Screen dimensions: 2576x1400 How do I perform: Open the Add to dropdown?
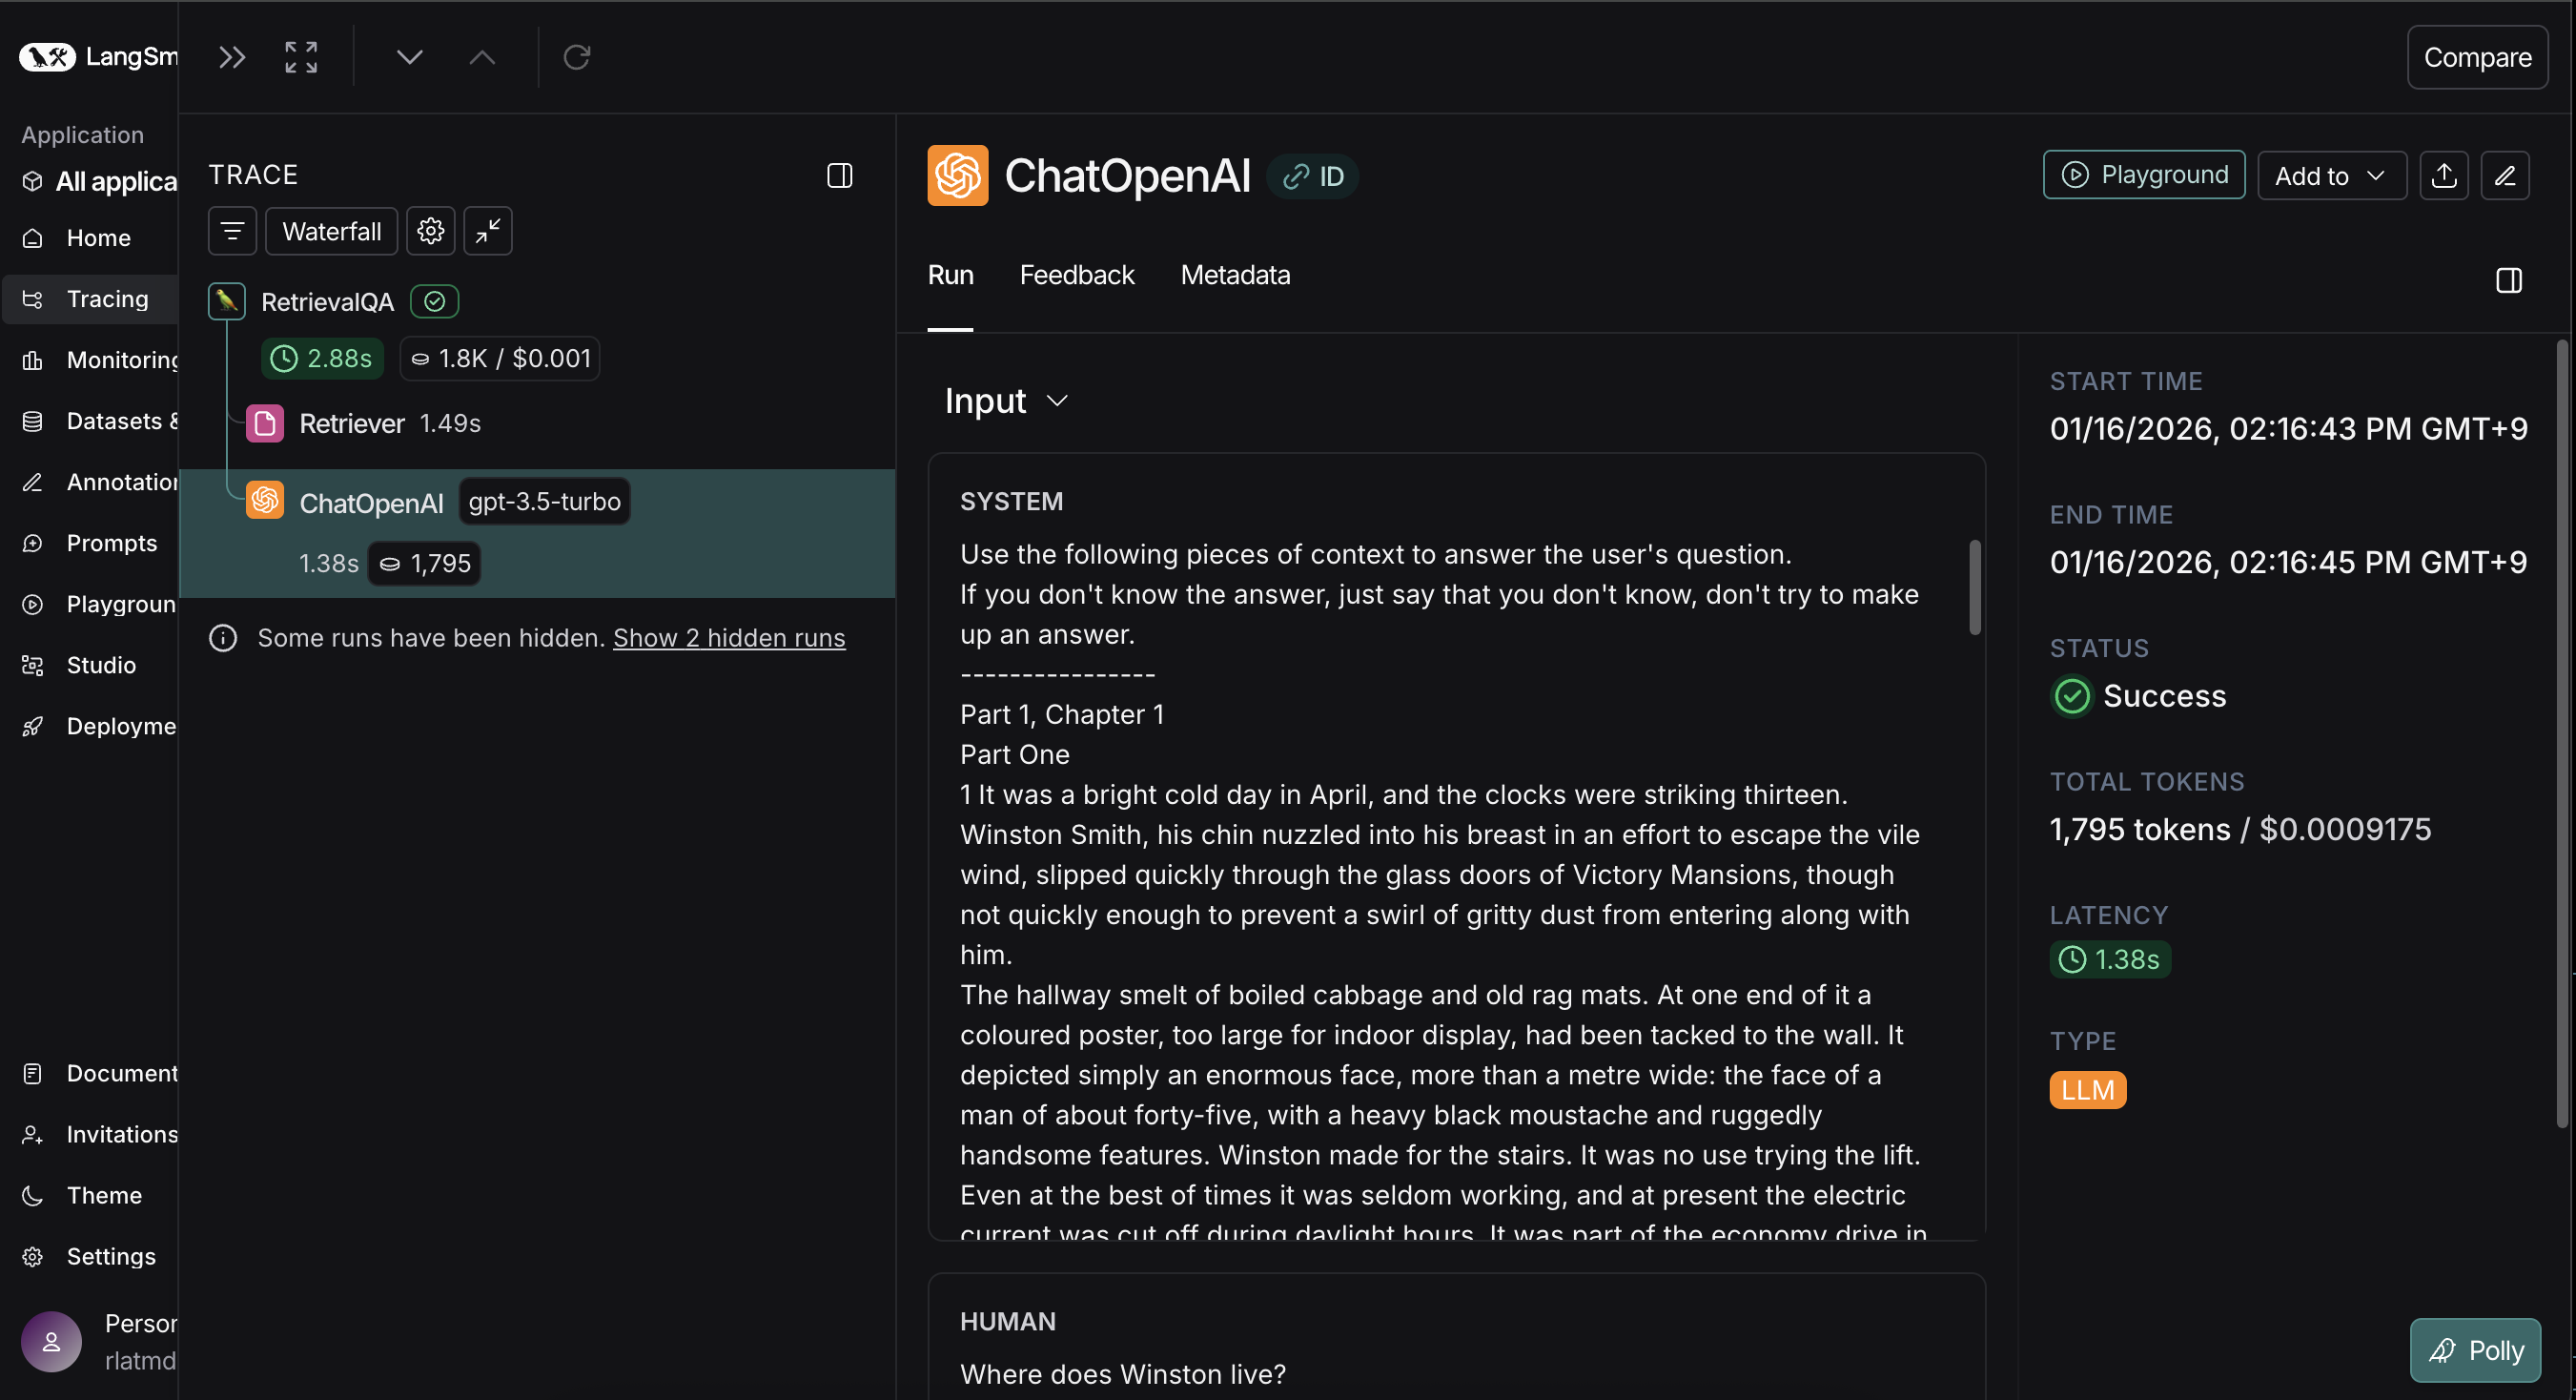point(2331,175)
